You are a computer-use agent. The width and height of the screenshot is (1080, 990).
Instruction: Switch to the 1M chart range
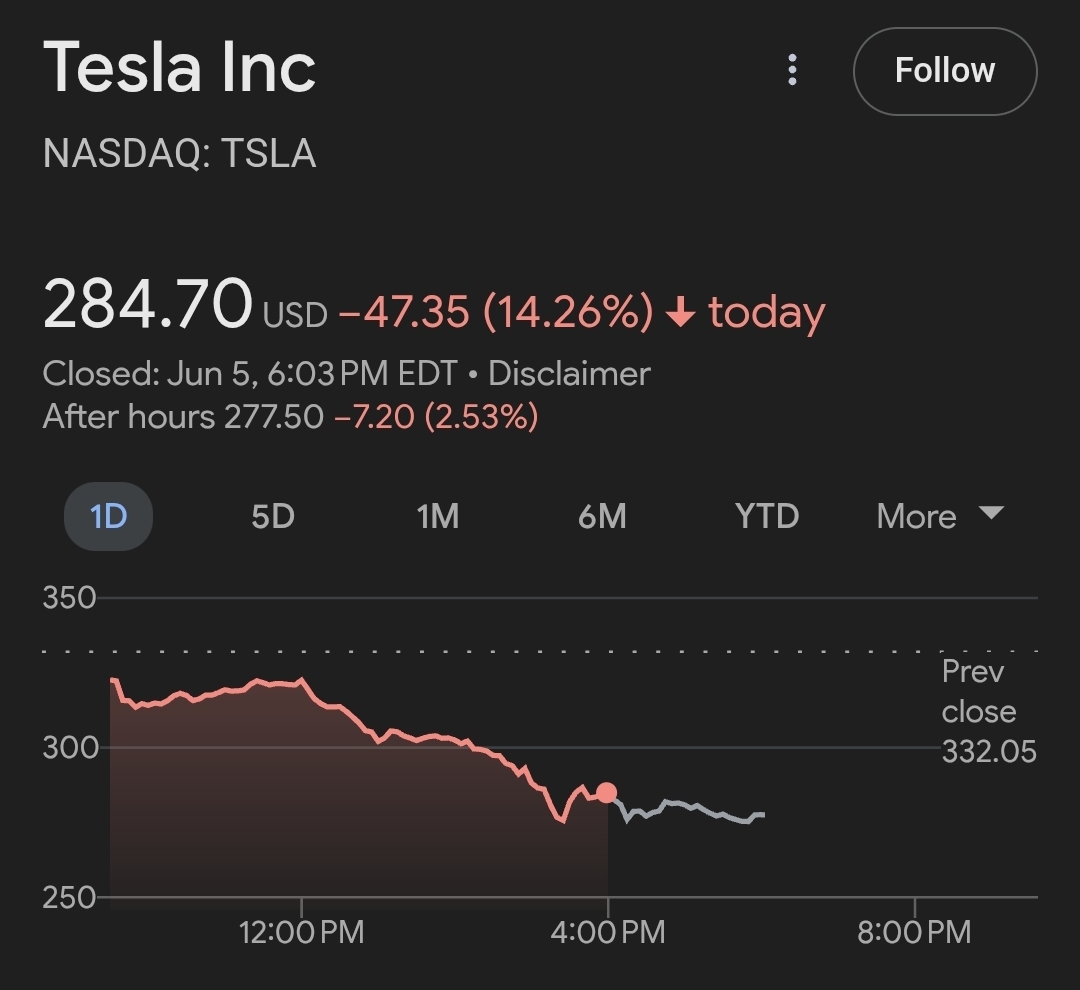(x=437, y=516)
